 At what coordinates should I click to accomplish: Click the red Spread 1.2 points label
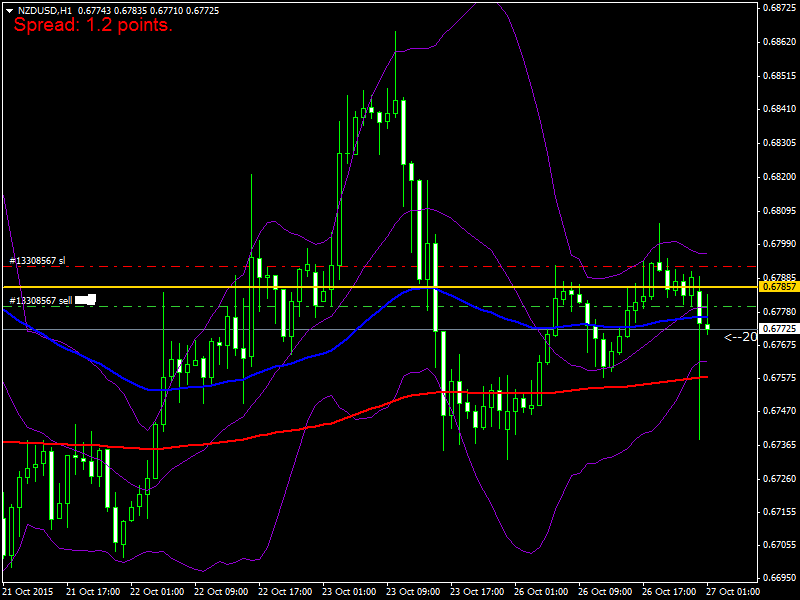click(x=92, y=25)
